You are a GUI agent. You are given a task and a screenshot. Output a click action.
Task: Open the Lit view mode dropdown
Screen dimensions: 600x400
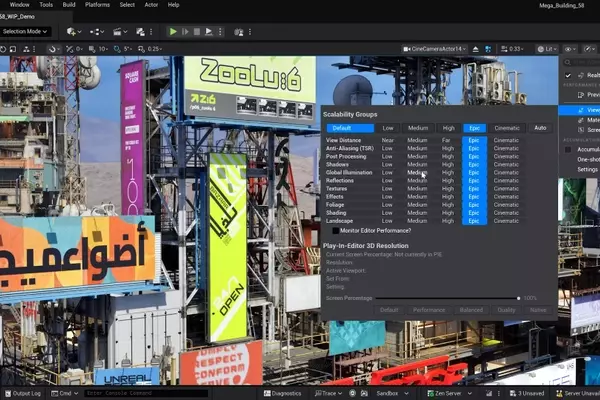tap(546, 49)
